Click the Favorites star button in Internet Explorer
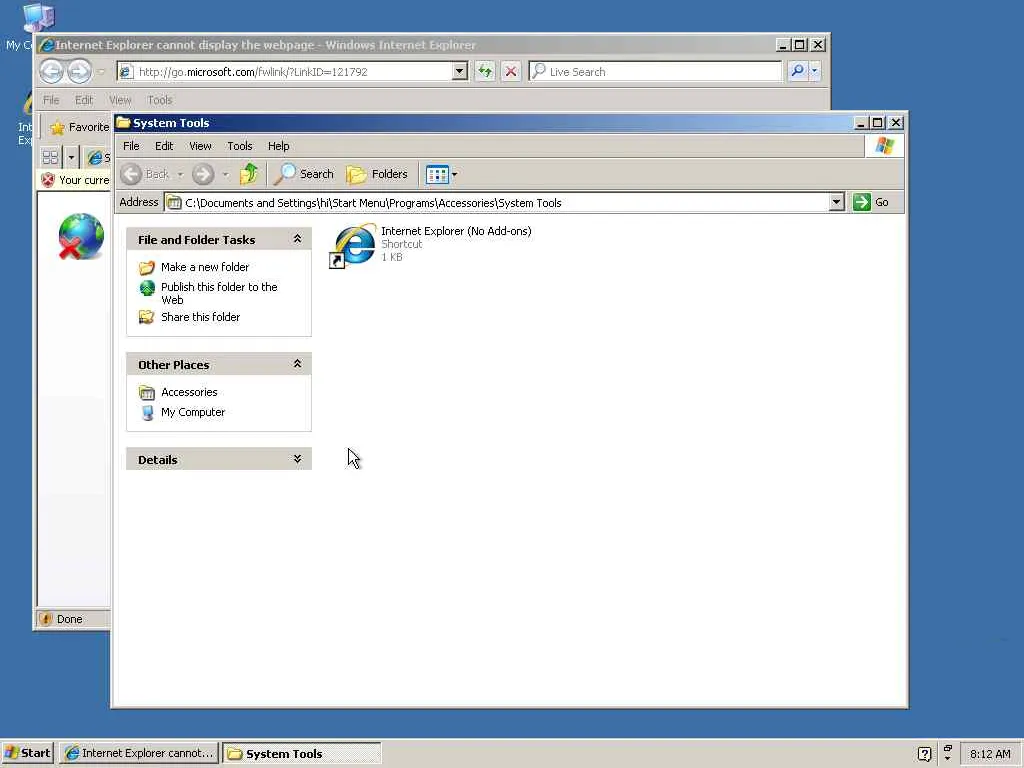The width and height of the screenshot is (1024, 768). click(78, 127)
